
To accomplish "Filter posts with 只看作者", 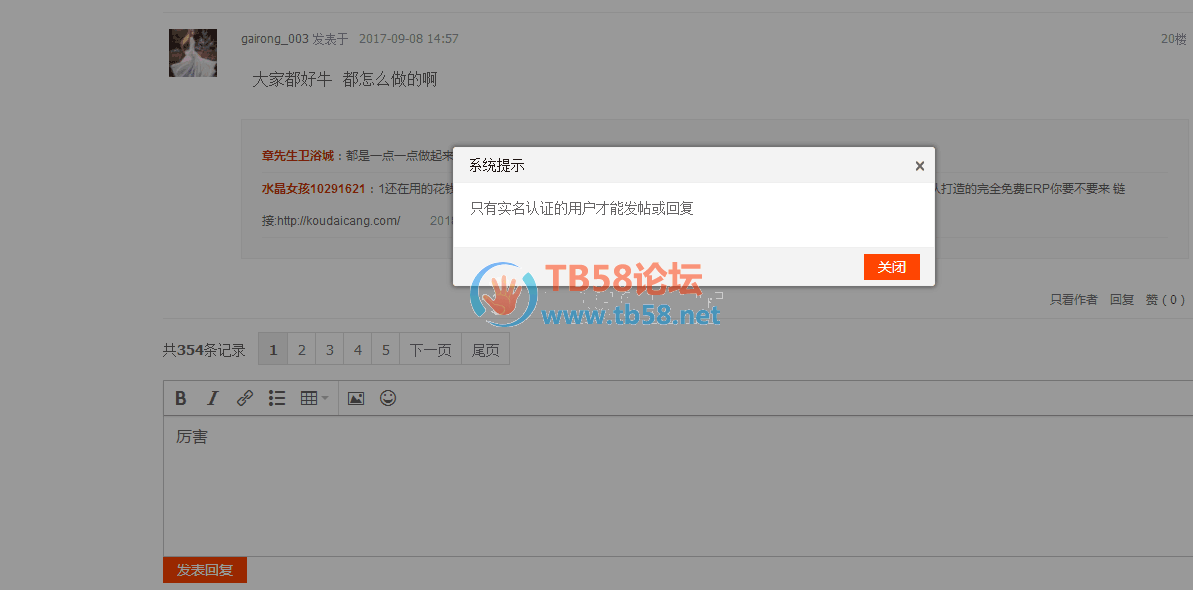I will click(x=1073, y=300).
